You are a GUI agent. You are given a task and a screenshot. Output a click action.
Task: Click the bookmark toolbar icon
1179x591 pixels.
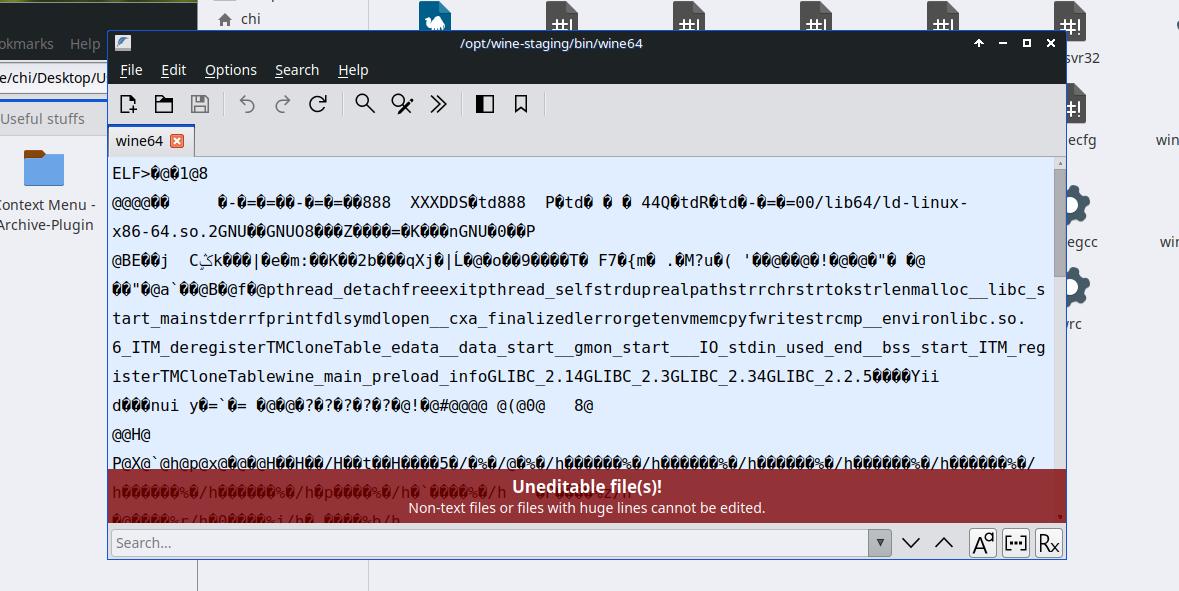520,104
